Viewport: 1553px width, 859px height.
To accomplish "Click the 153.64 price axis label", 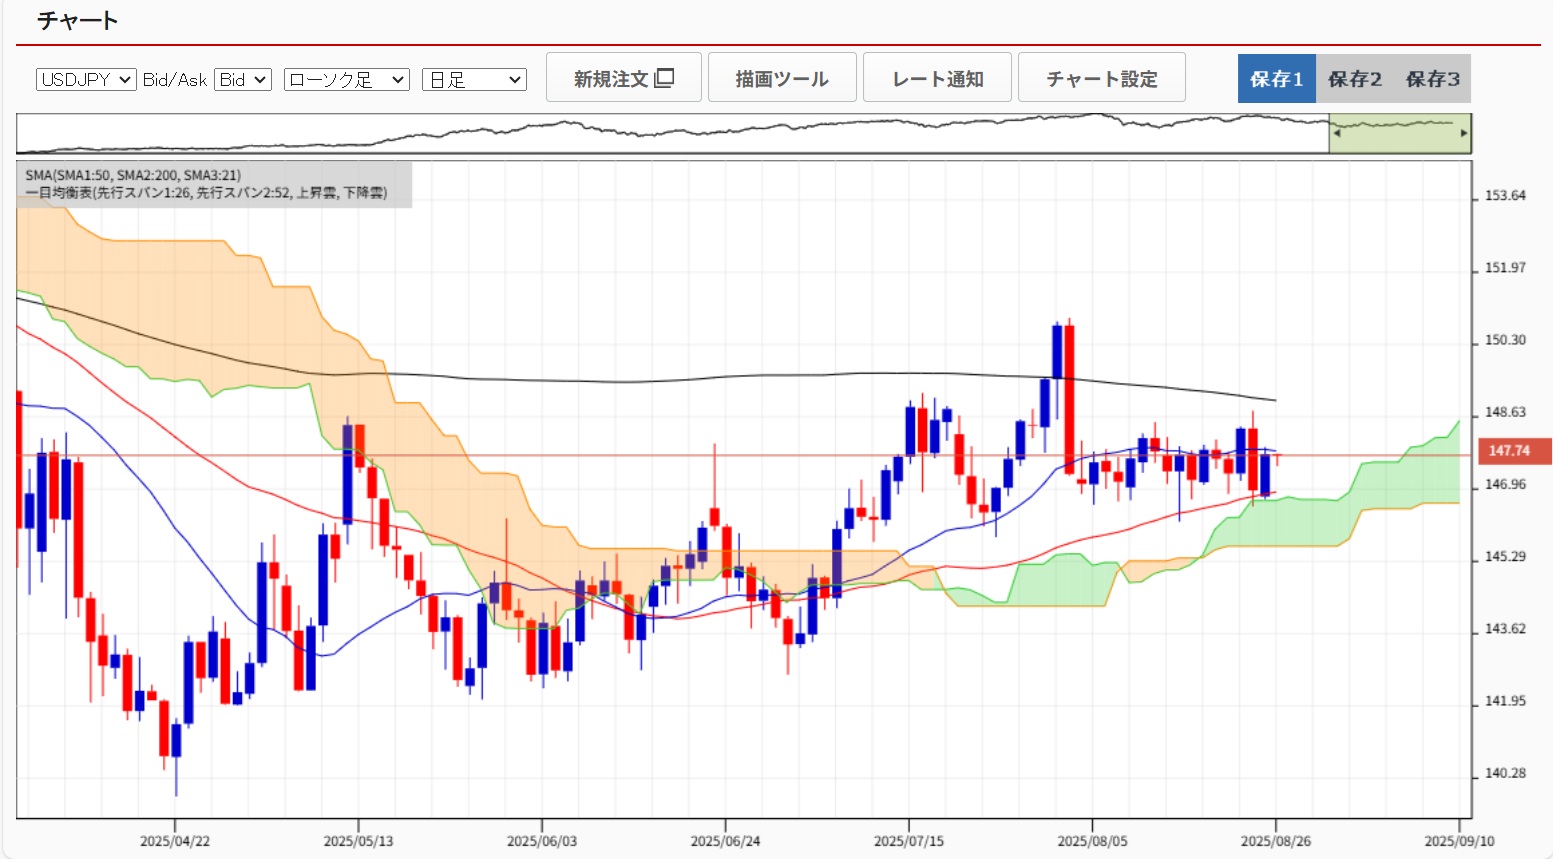I will [1505, 196].
